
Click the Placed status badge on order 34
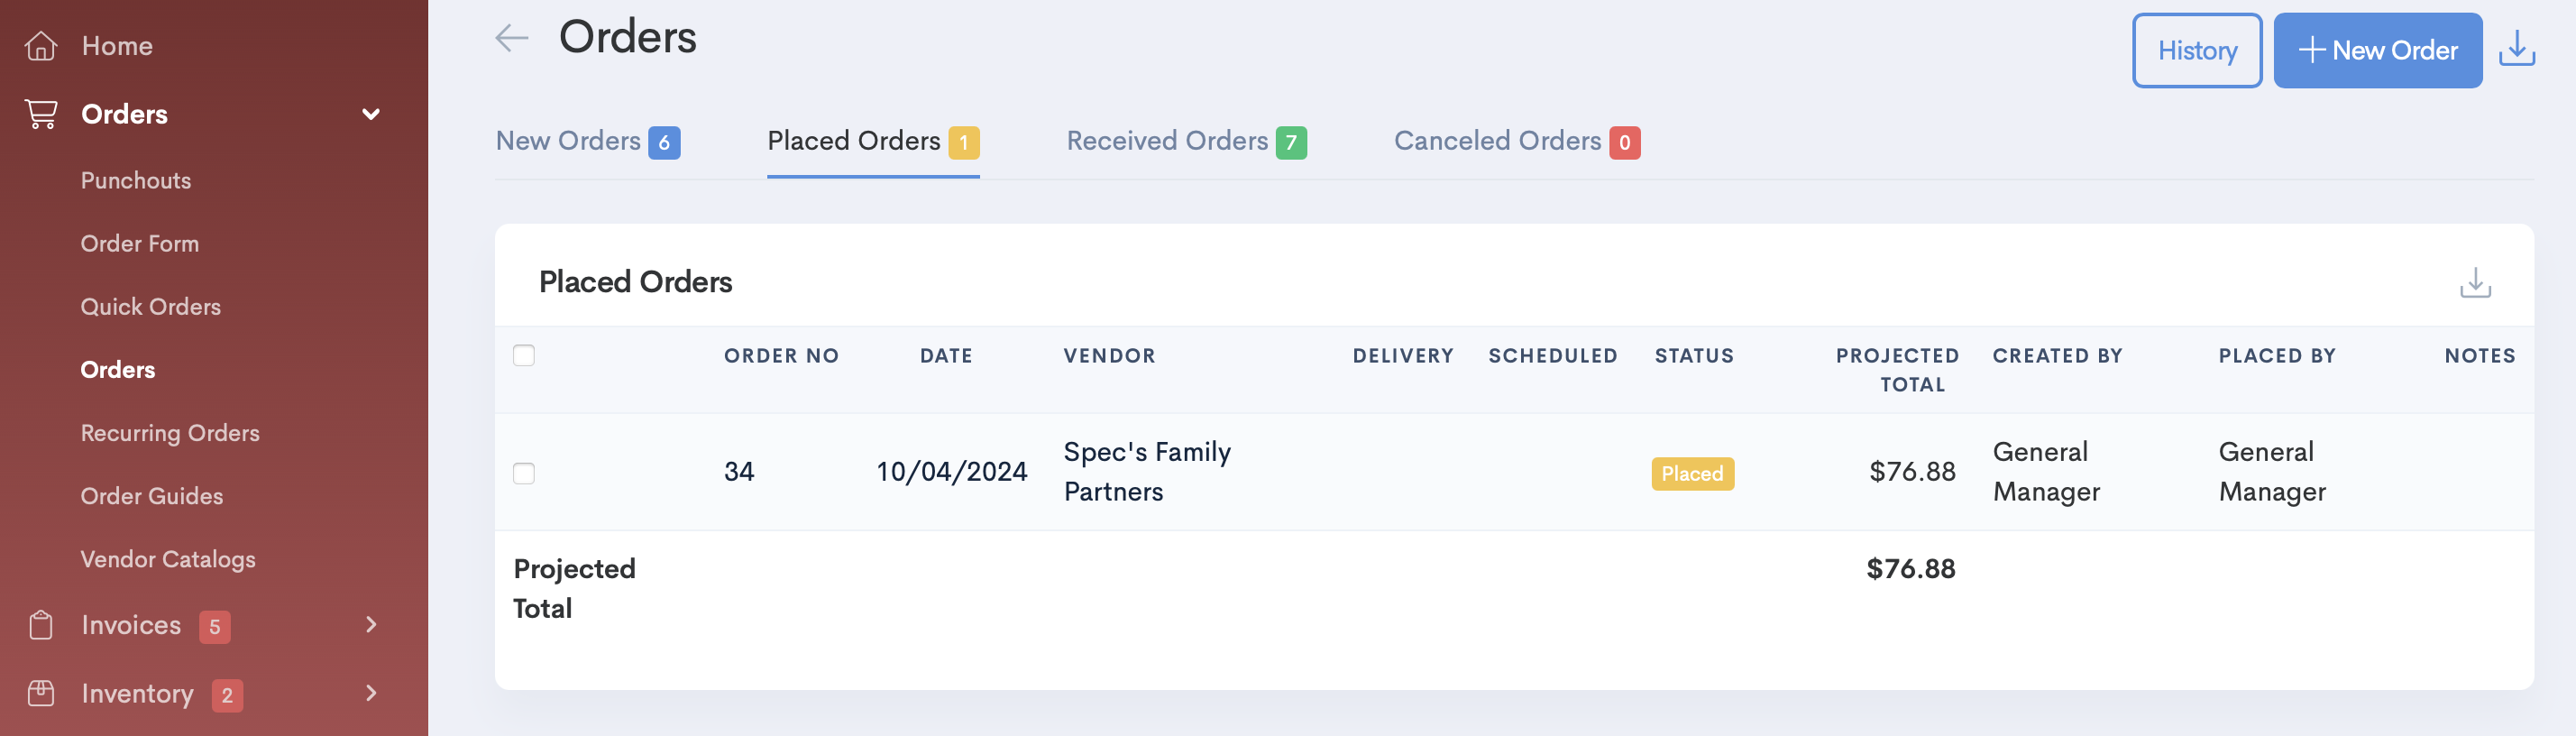(1692, 473)
